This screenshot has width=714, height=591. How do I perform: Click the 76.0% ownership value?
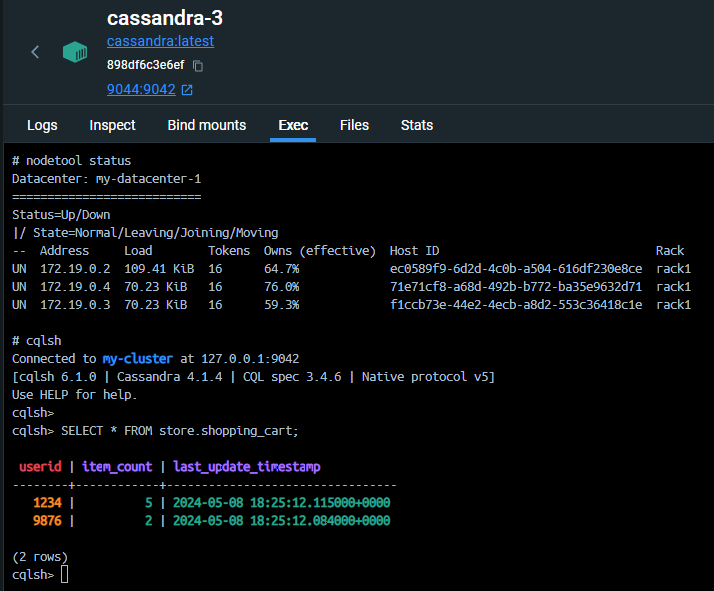tap(282, 287)
